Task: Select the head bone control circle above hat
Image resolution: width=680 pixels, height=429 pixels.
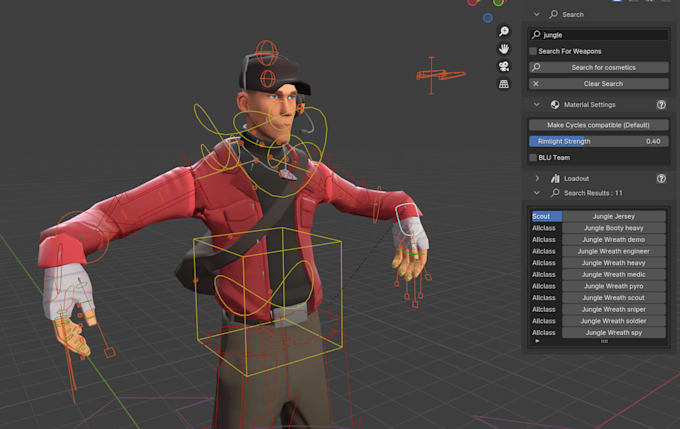Action: click(x=267, y=52)
